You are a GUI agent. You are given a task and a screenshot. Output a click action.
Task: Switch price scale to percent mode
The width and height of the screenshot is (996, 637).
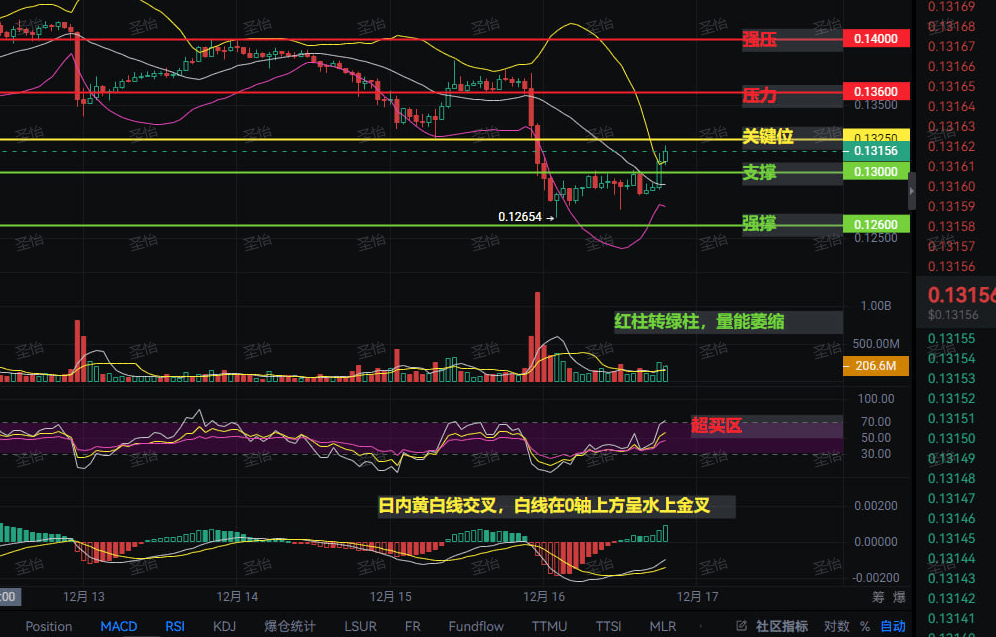coord(865,626)
